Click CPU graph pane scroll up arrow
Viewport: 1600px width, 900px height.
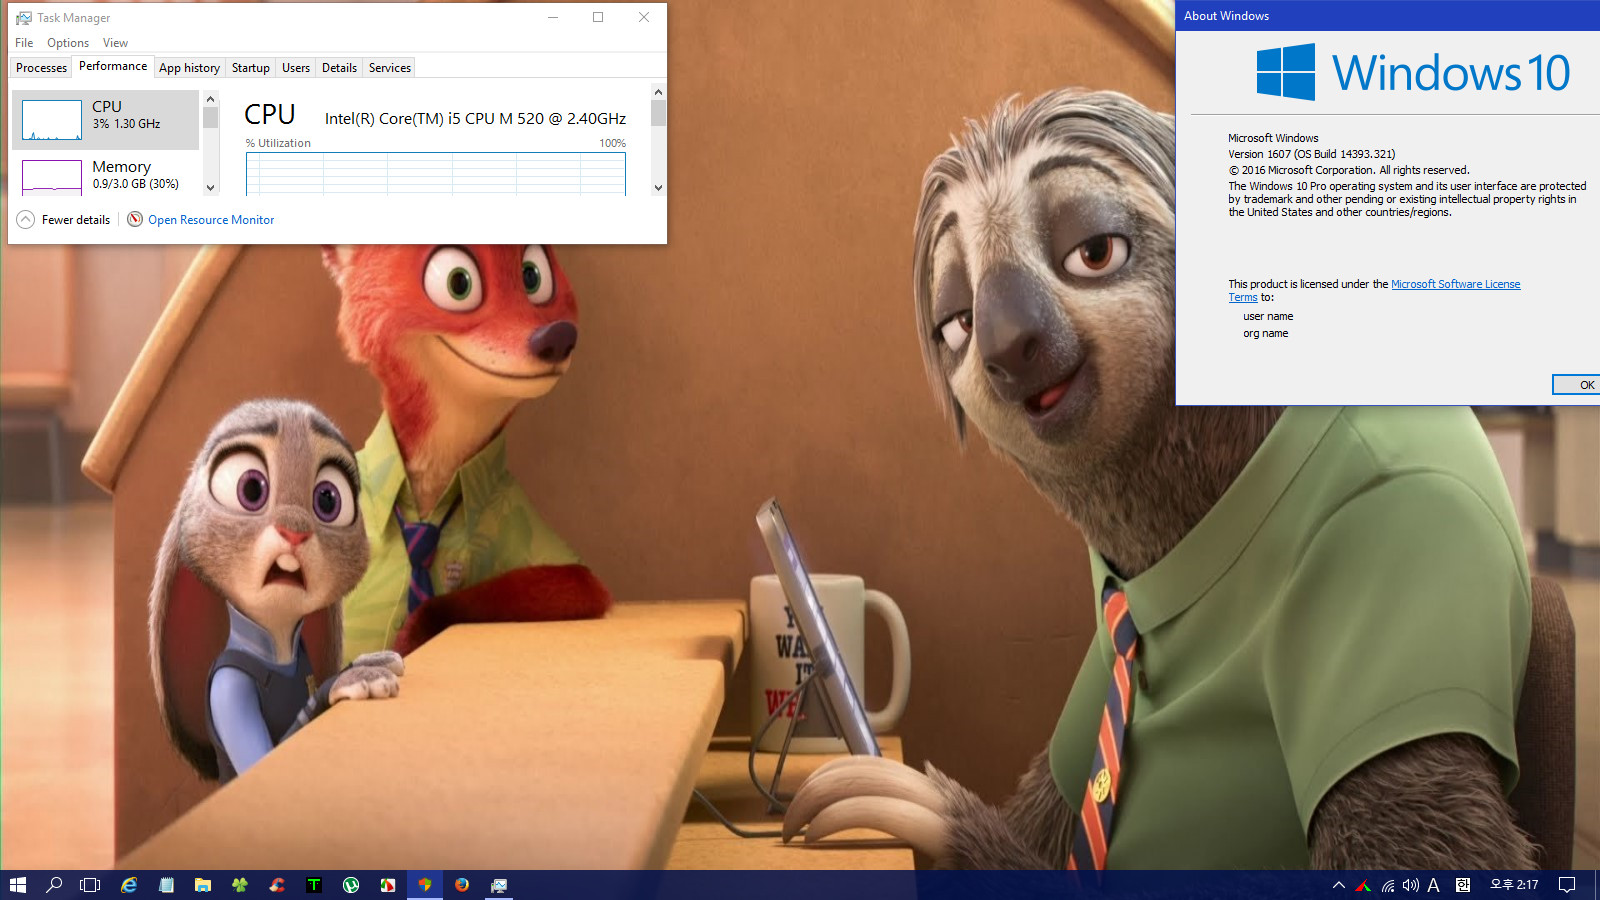[x=658, y=92]
